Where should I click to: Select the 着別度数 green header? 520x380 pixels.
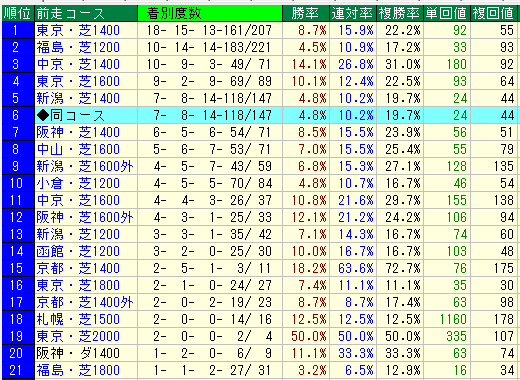(x=210, y=13)
